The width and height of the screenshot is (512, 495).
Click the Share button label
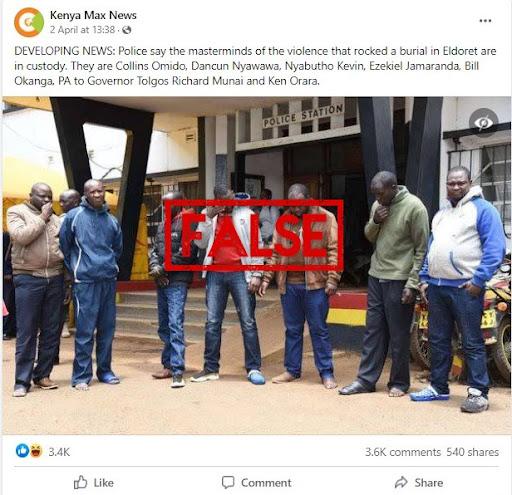[x=429, y=483]
